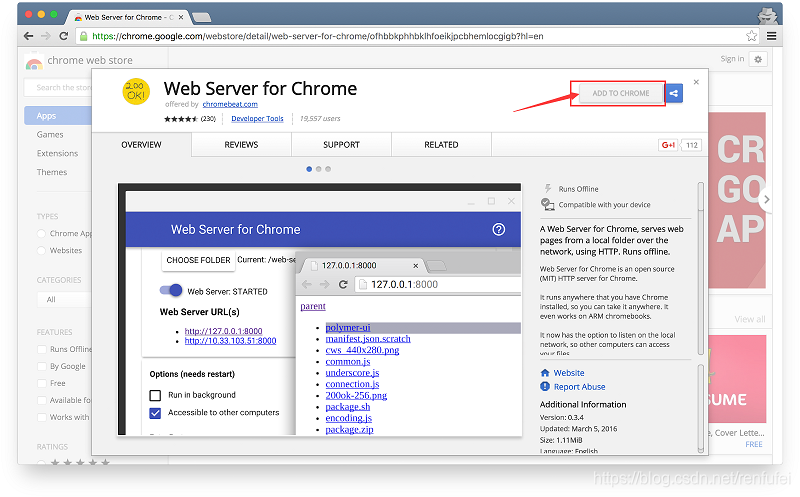Open the OVERVIEW tab
The width and height of the screenshot is (800, 497).
(141, 145)
